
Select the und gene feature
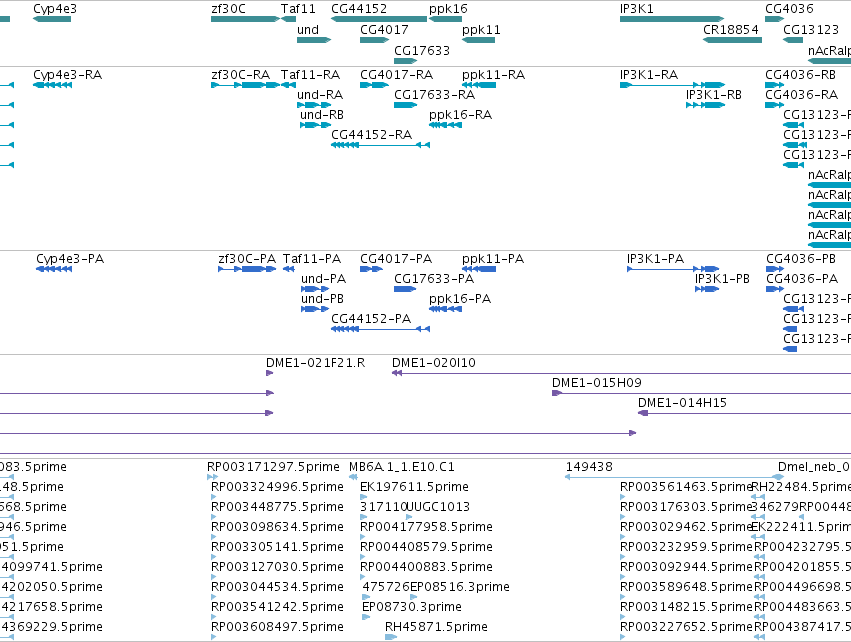pyautogui.click(x=314, y=40)
